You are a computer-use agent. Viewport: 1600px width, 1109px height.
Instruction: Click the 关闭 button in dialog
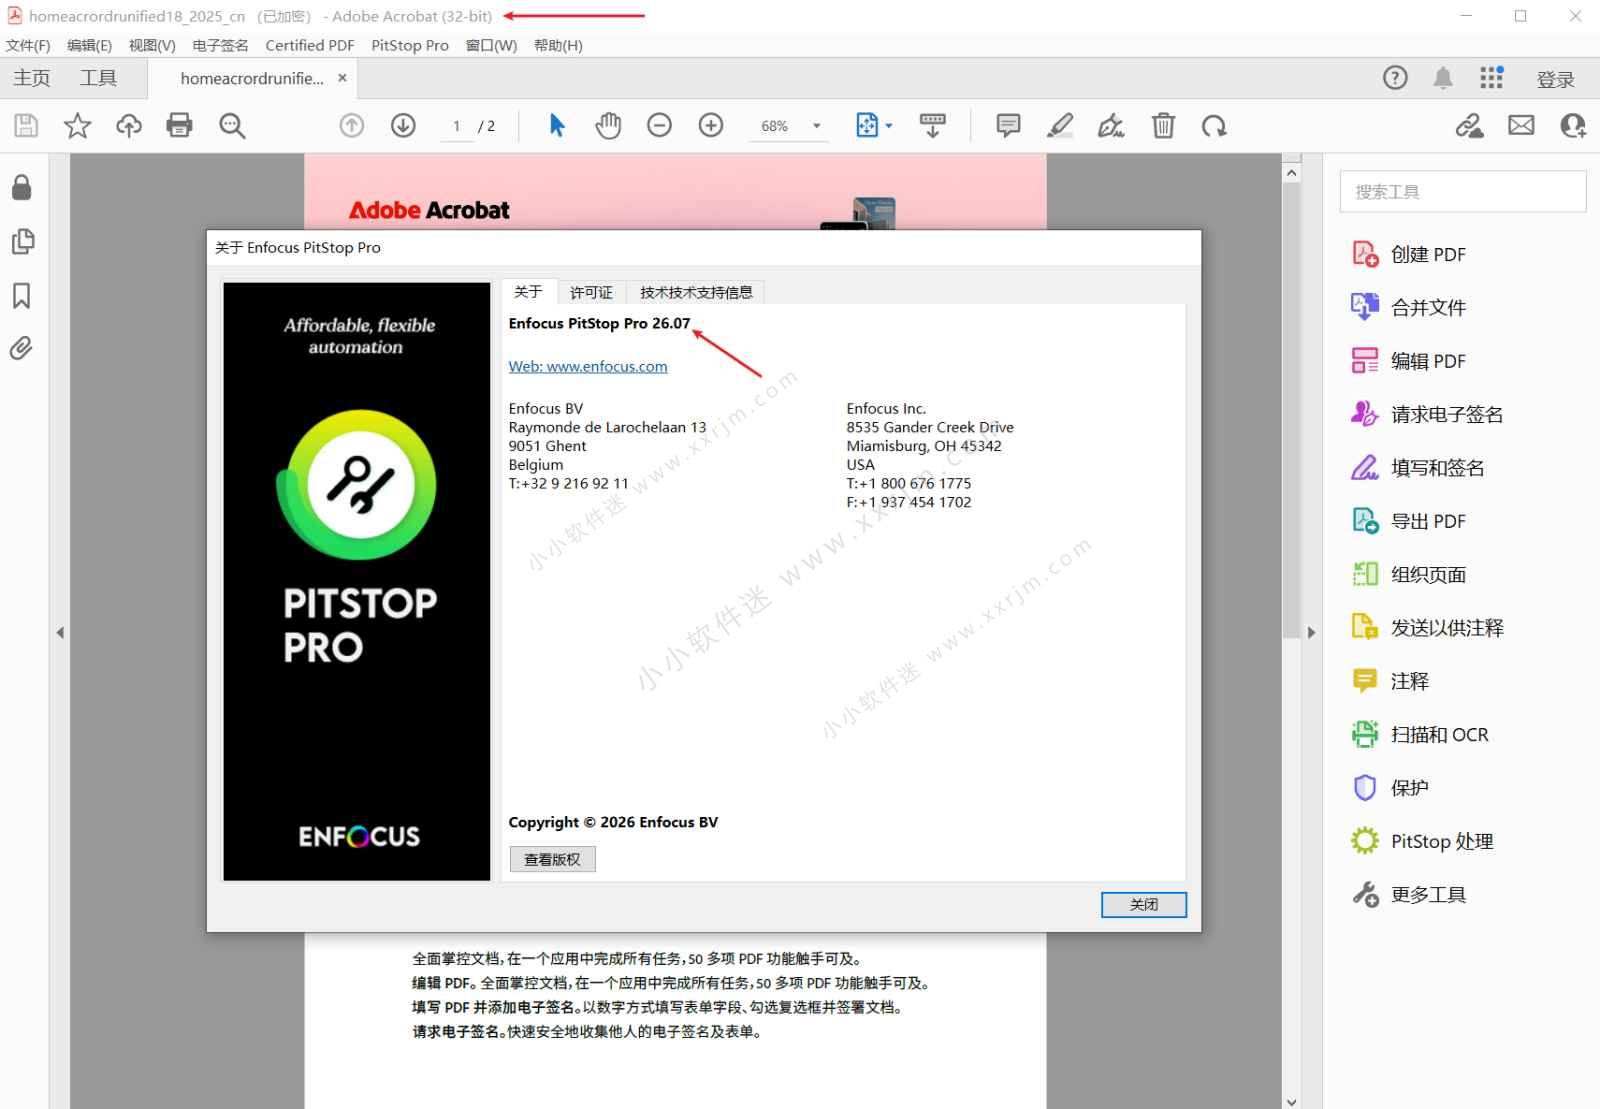1144,904
